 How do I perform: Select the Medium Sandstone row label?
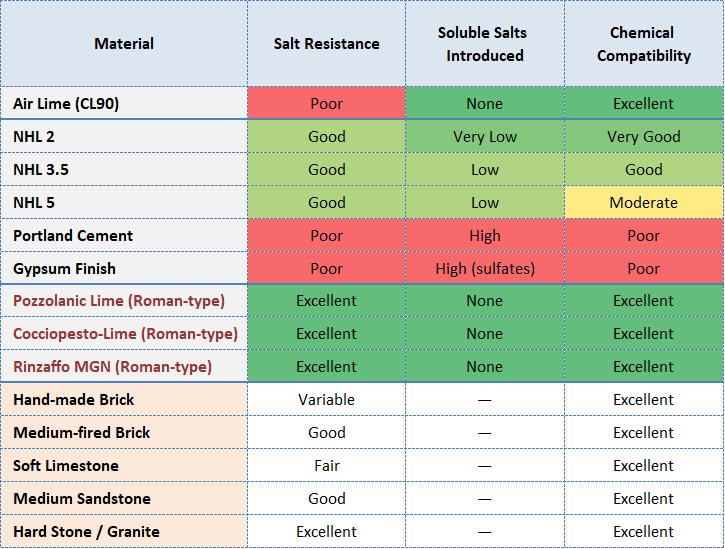[x=82, y=499]
